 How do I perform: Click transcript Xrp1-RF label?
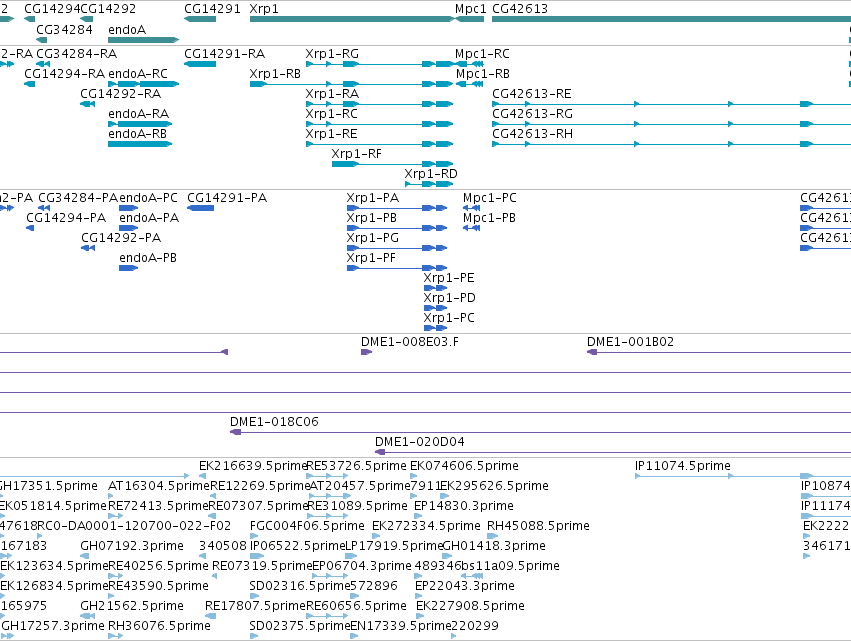pyautogui.click(x=357, y=154)
